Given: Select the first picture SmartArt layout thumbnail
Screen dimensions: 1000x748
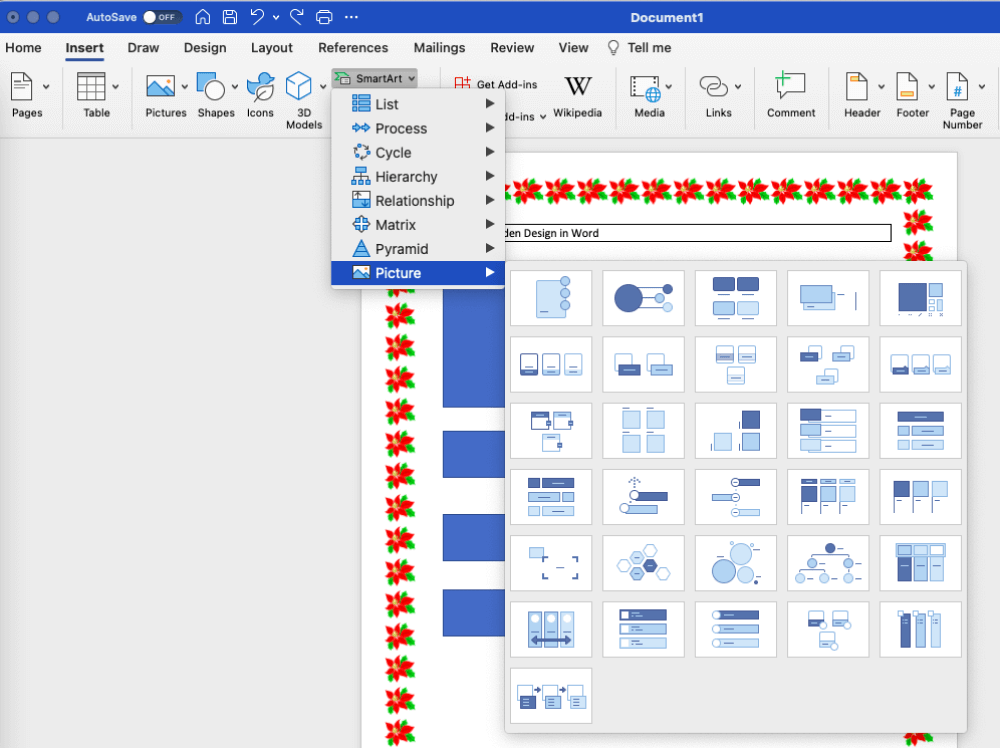Looking at the screenshot, I should pyautogui.click(x=551, y=298).
